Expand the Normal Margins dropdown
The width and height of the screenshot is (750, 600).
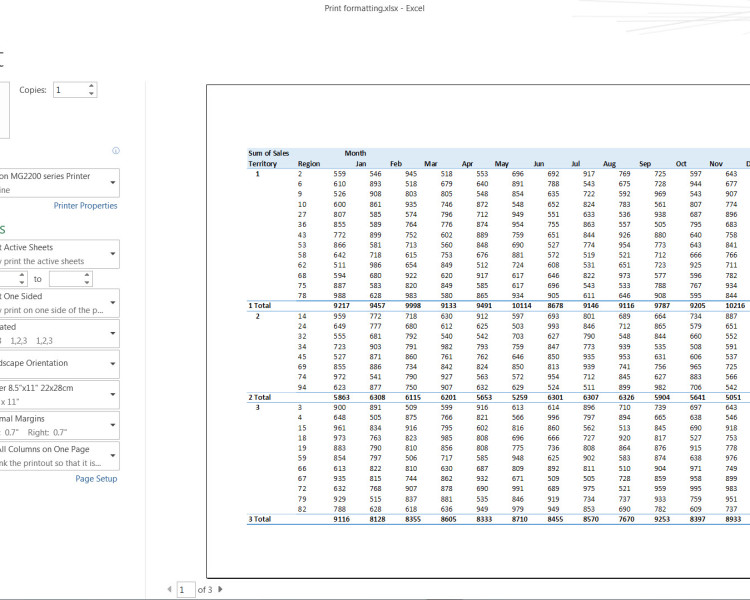click(x=60, y=425)
